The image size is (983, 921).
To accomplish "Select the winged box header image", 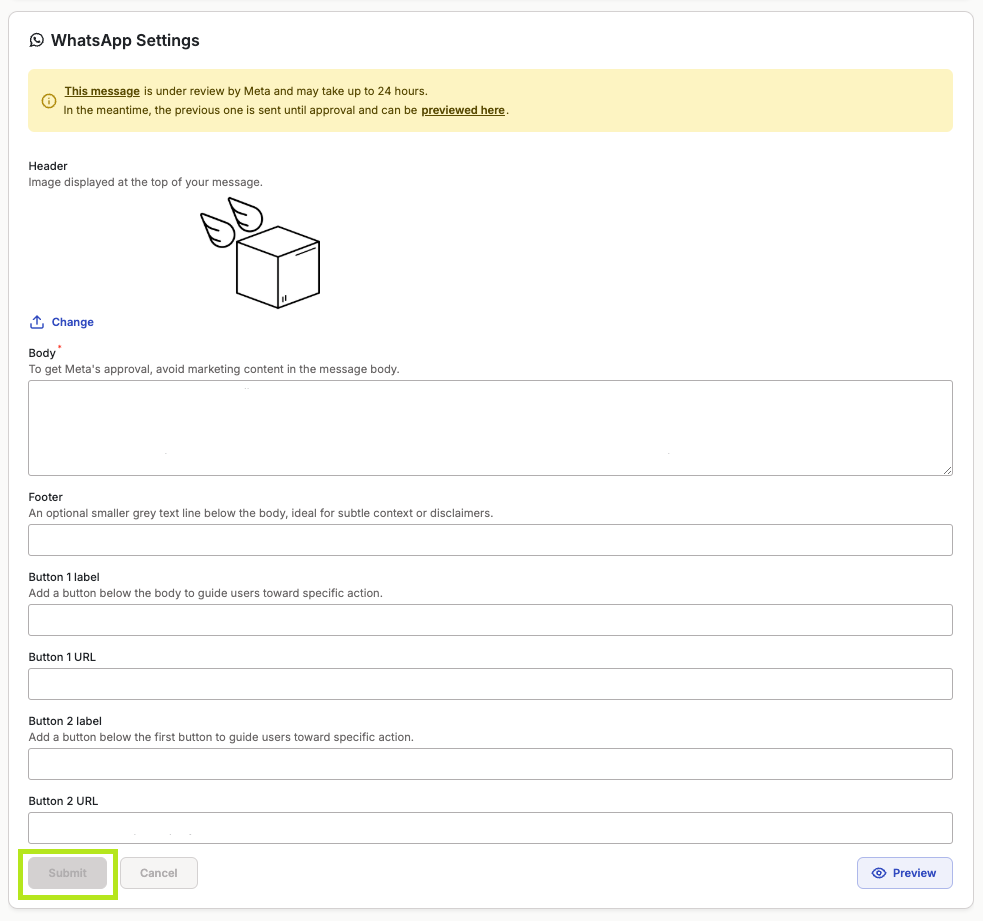I will click(x=260, y=253).
